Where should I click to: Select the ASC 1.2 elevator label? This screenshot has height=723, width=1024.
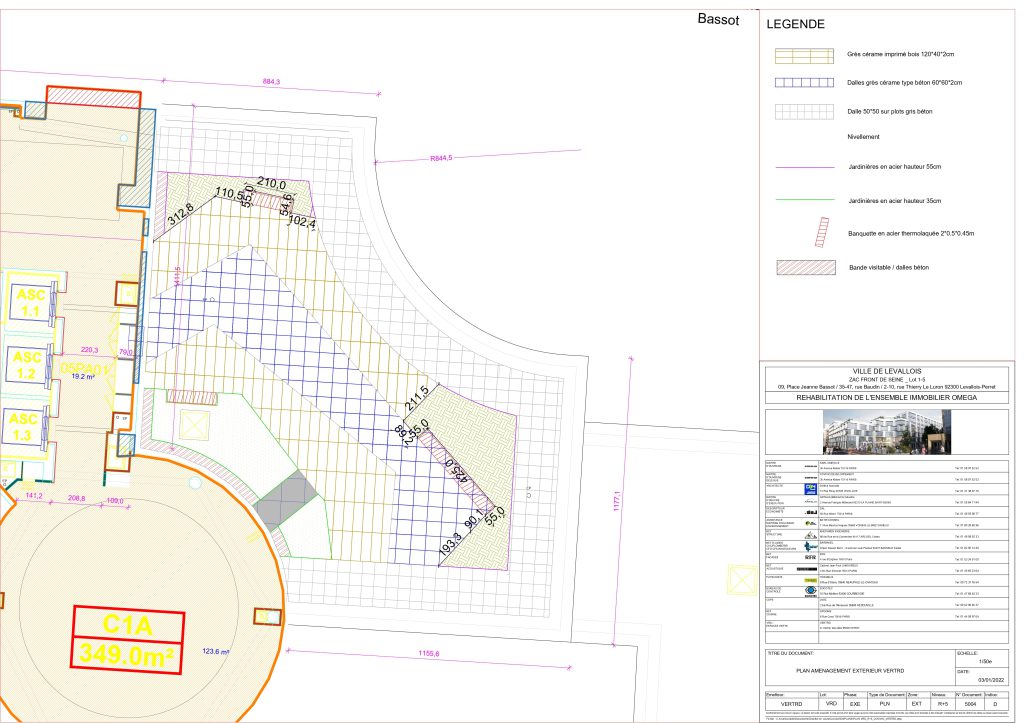coord(27,366)
